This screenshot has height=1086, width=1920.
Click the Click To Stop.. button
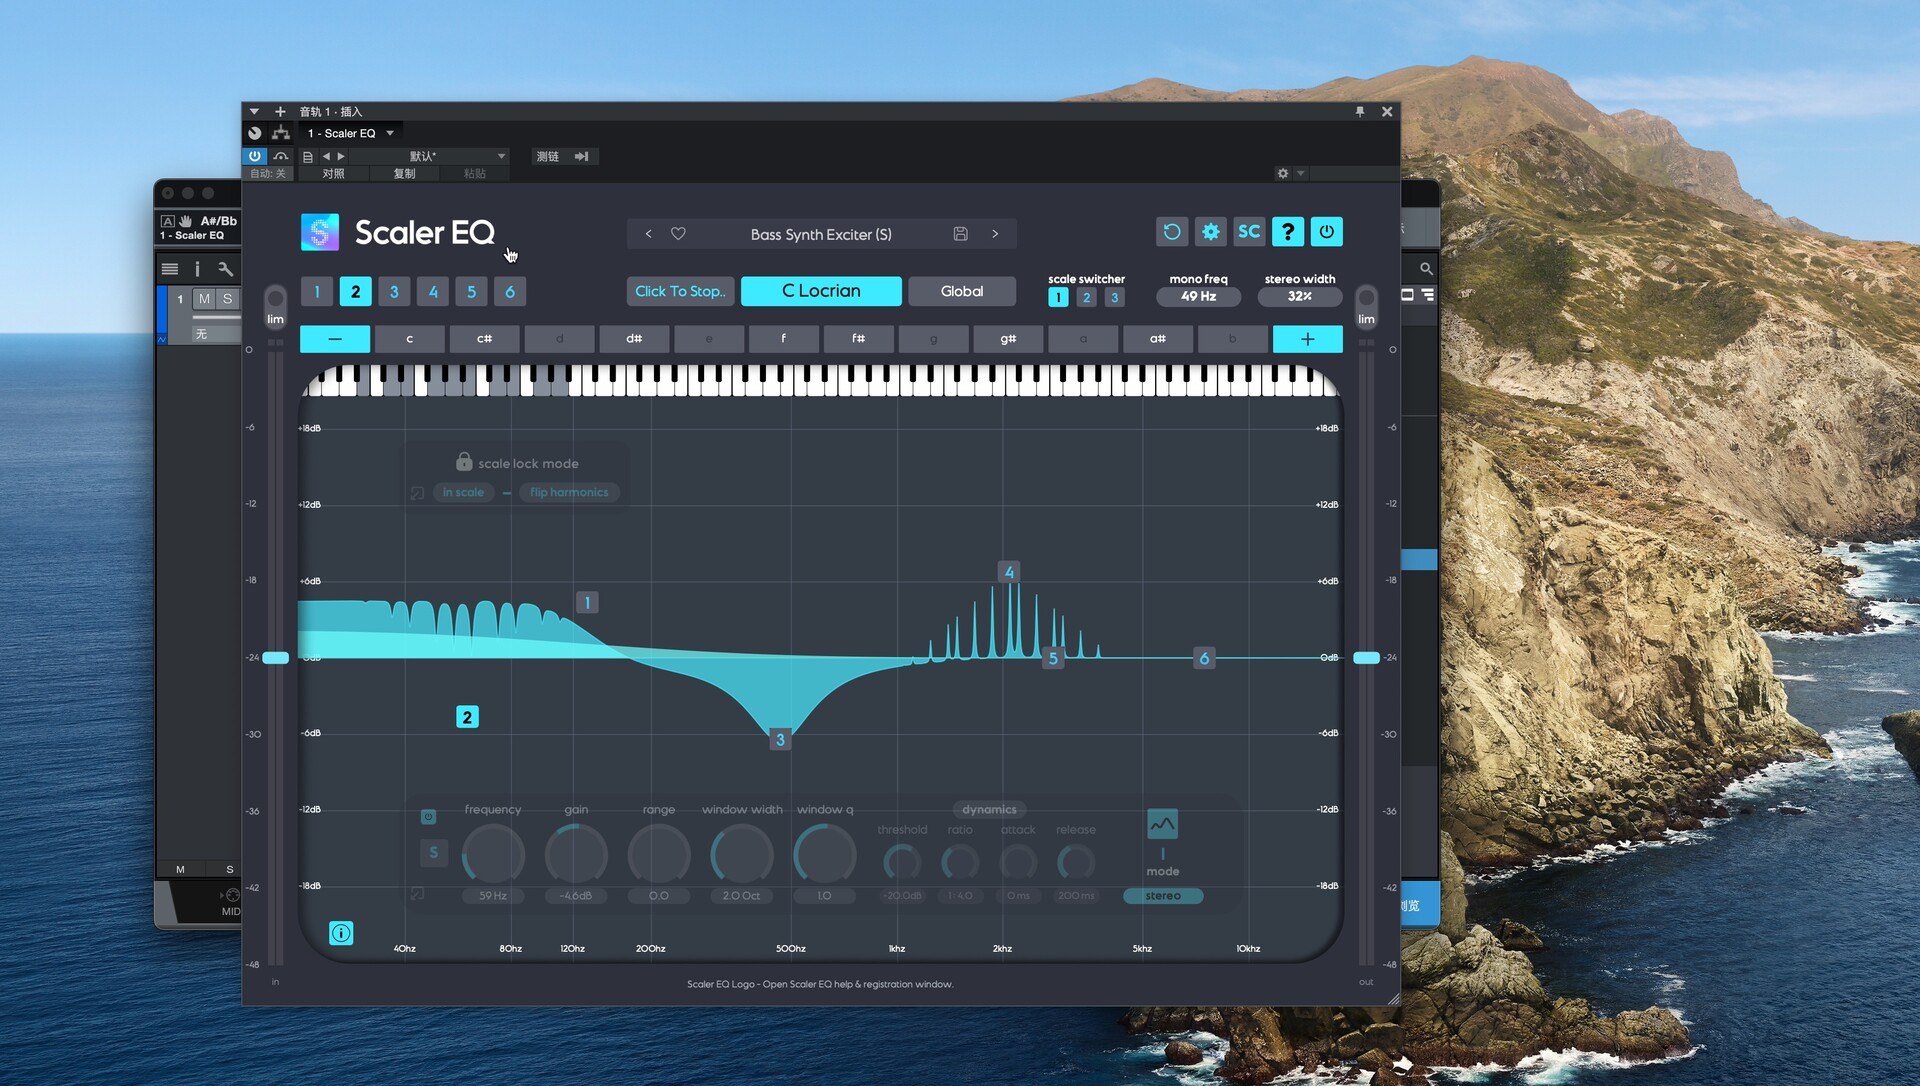pyautogui.click(x=680, y=291)
